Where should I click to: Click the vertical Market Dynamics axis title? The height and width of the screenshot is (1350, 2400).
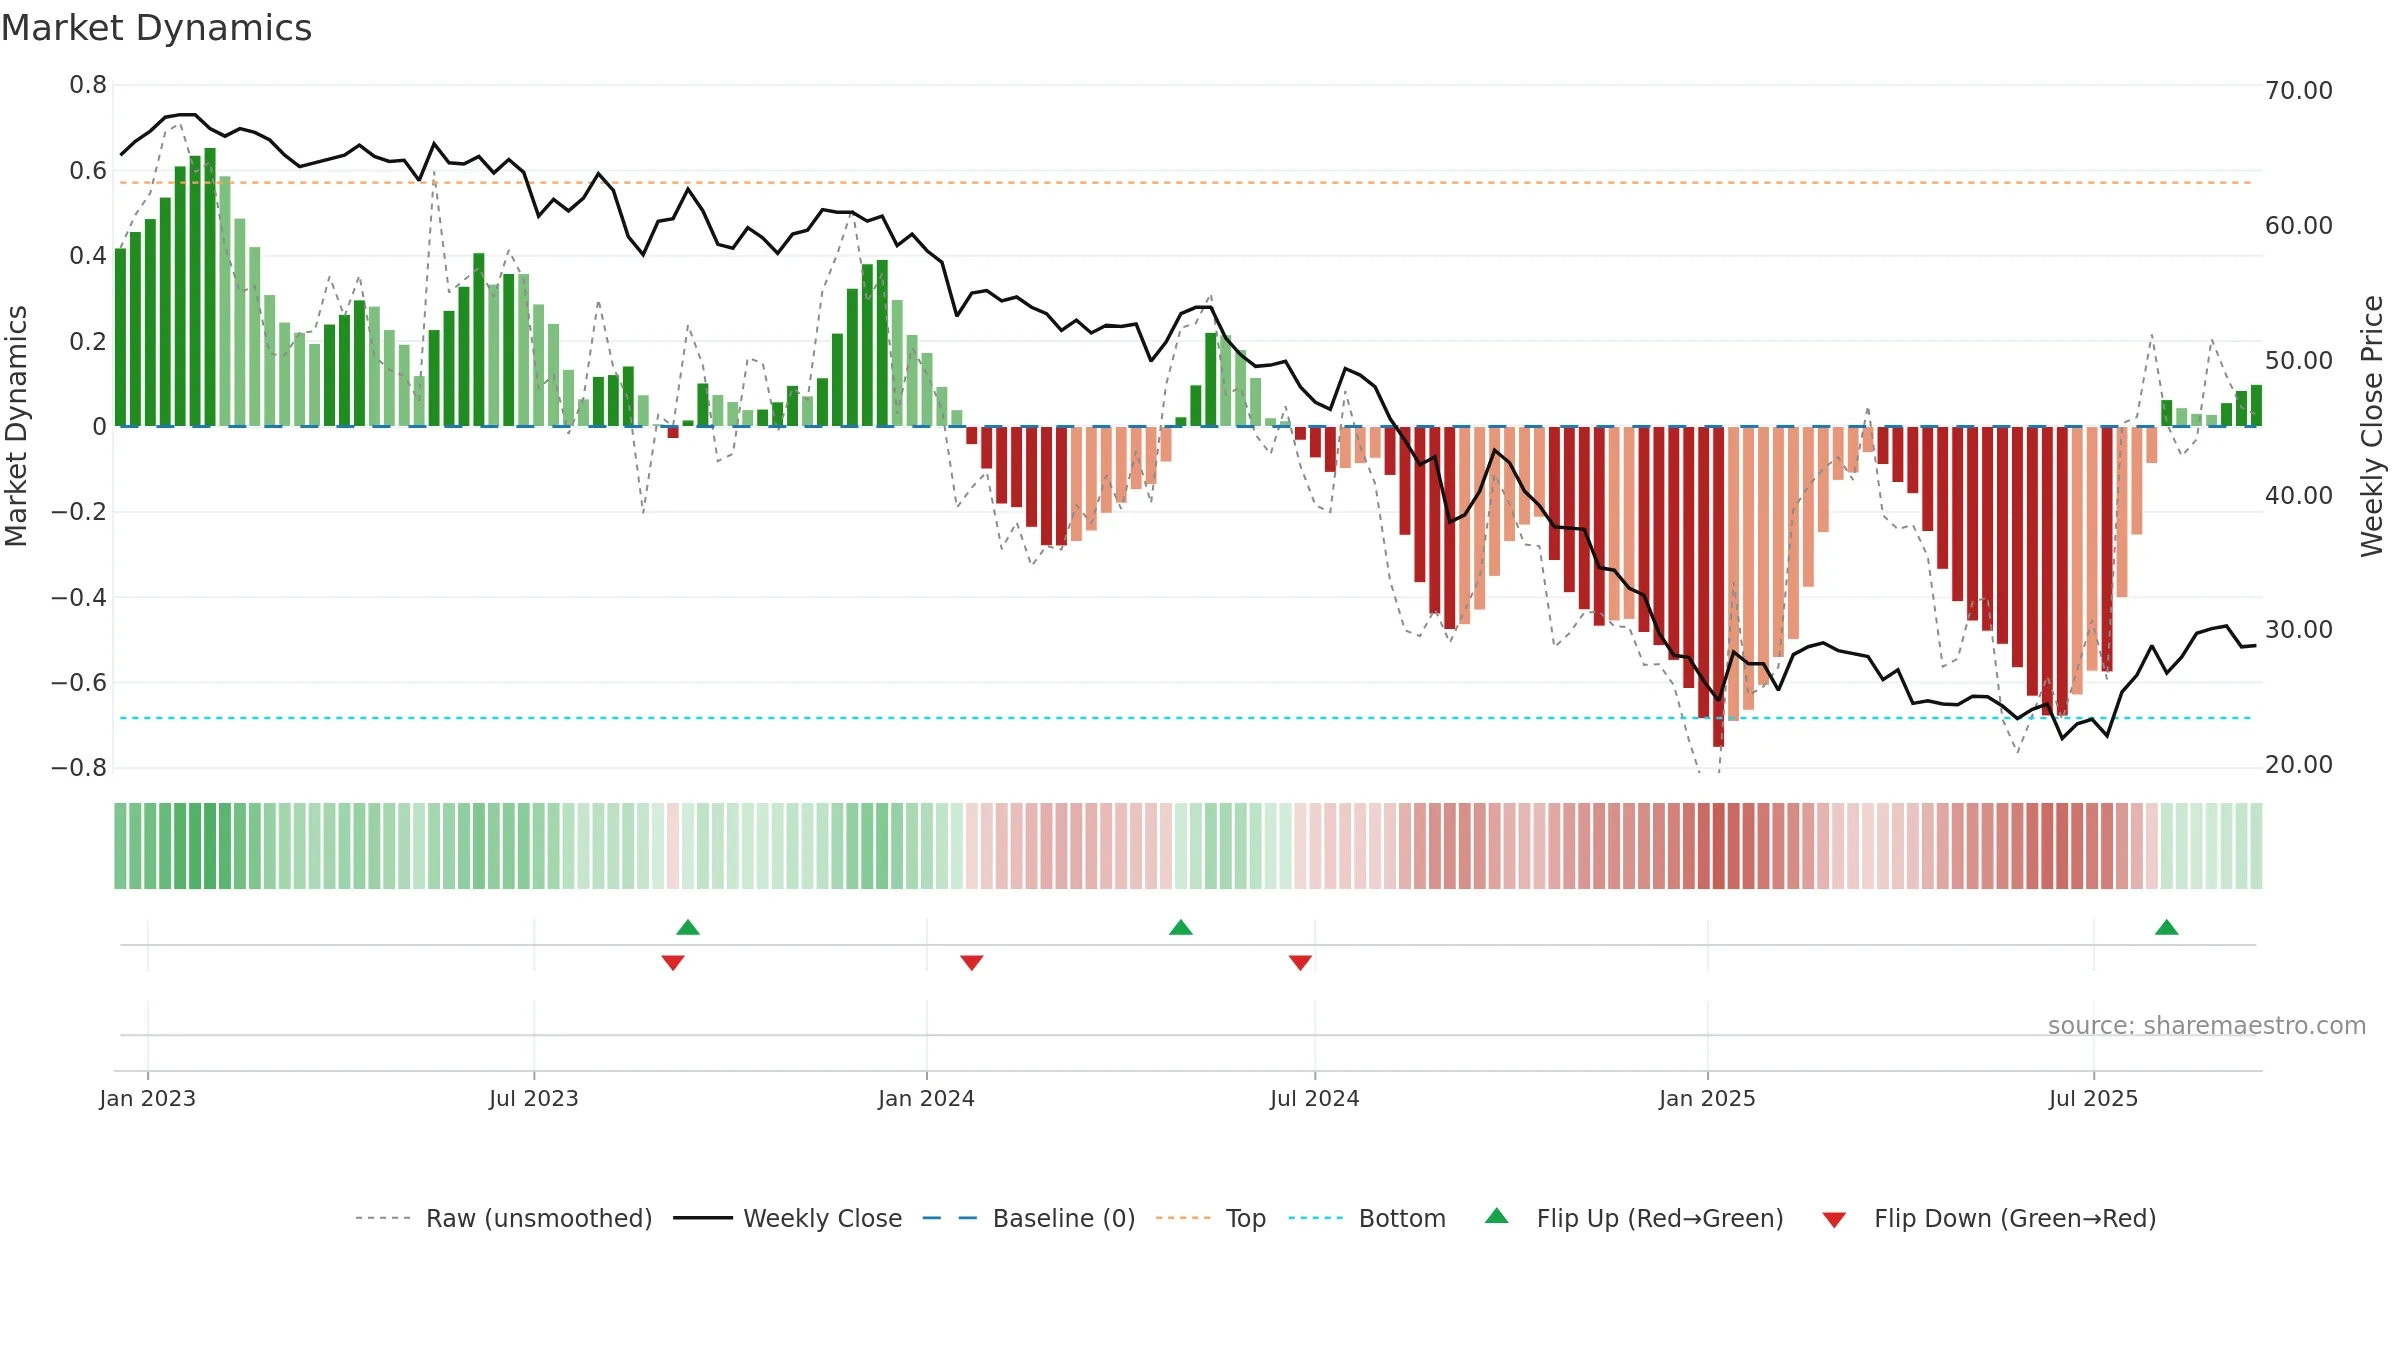coord(17,426)
